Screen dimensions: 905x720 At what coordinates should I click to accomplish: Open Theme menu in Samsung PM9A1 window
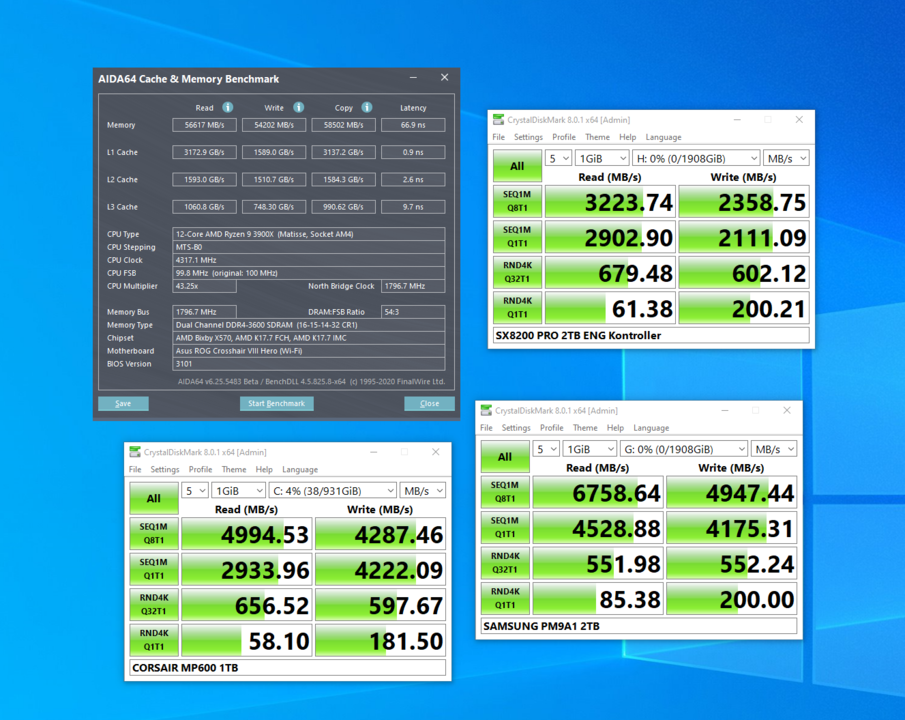pyautogui.click(x=585, y=427)
